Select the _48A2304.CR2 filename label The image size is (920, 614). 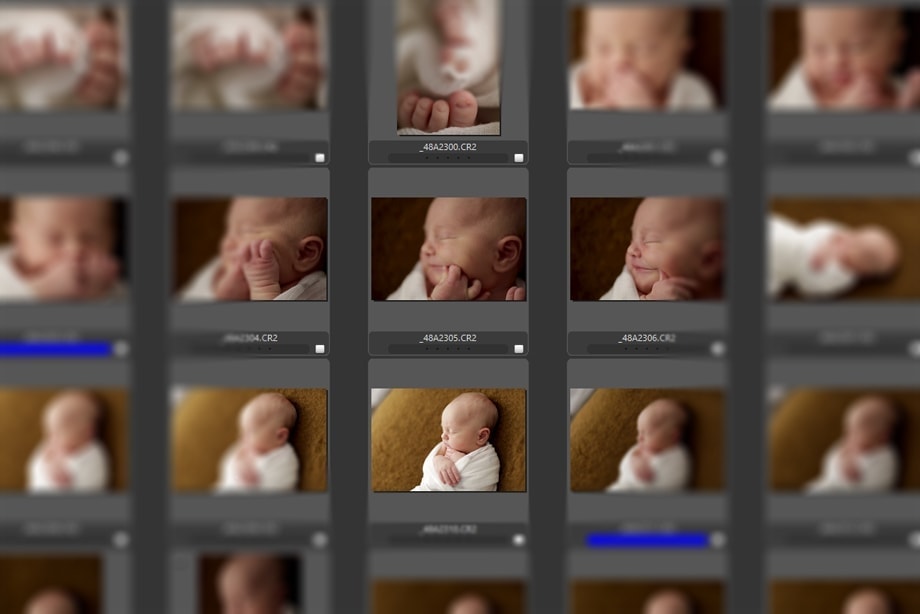(x=249, y=338)
